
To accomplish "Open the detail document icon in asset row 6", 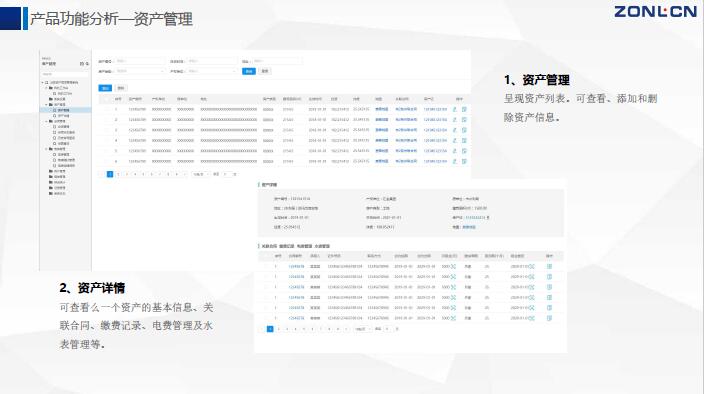I will (464, 161).
